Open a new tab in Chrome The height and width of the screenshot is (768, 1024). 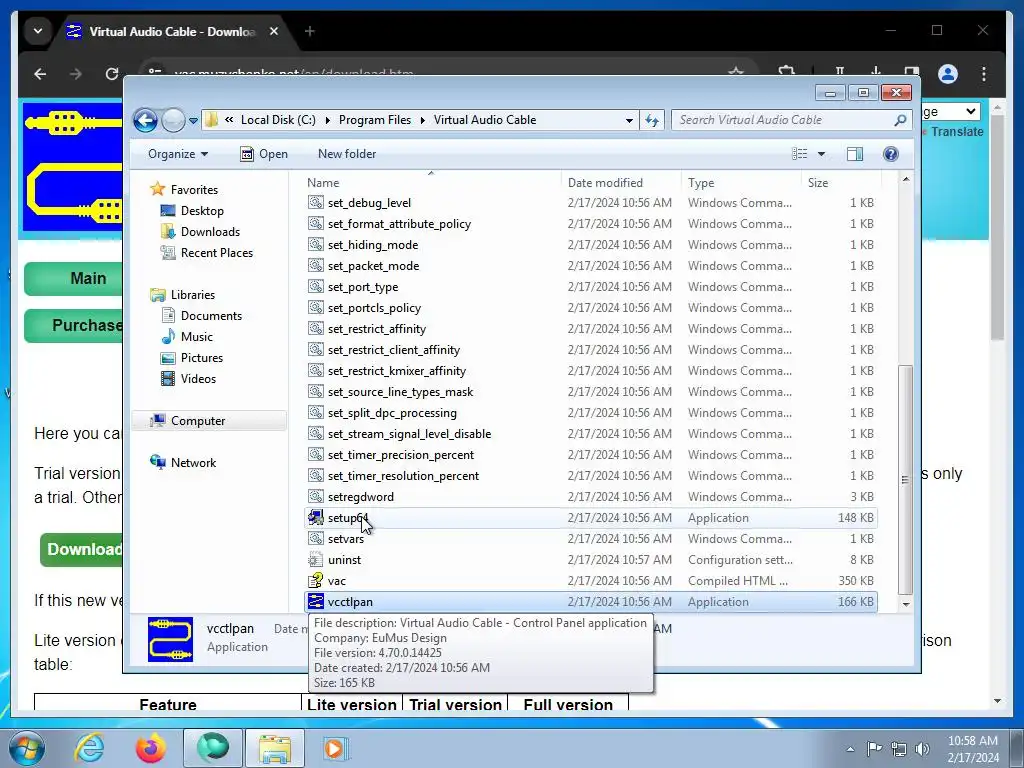coord(310,31)
